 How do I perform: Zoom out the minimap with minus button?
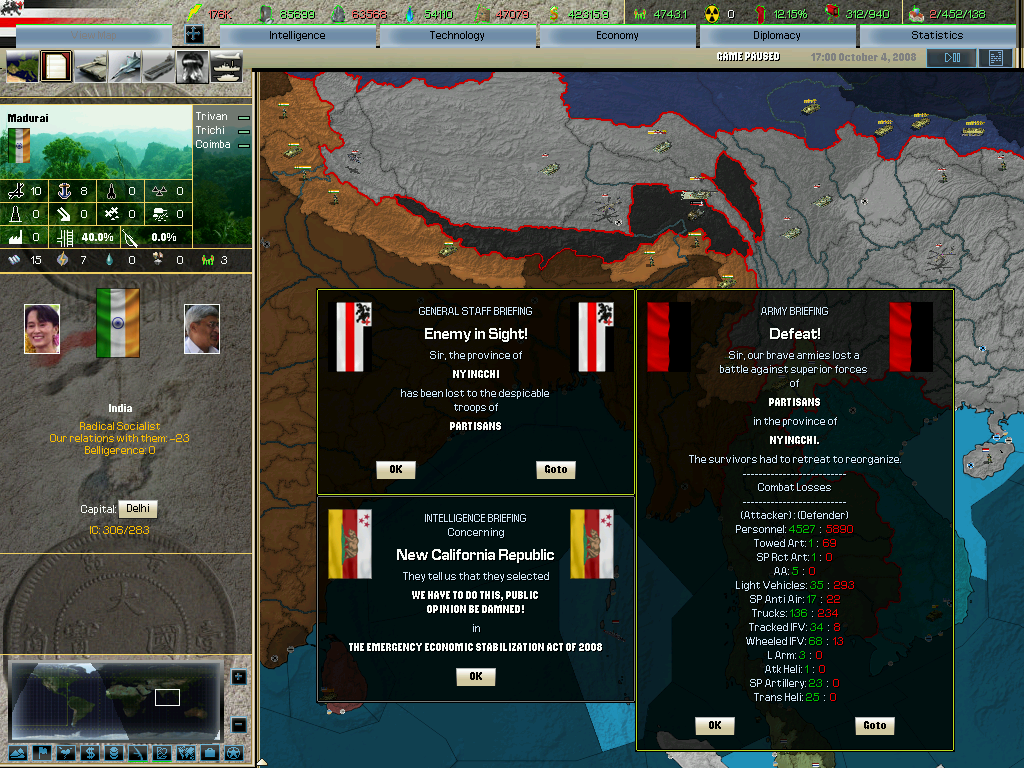pos(238,724)
